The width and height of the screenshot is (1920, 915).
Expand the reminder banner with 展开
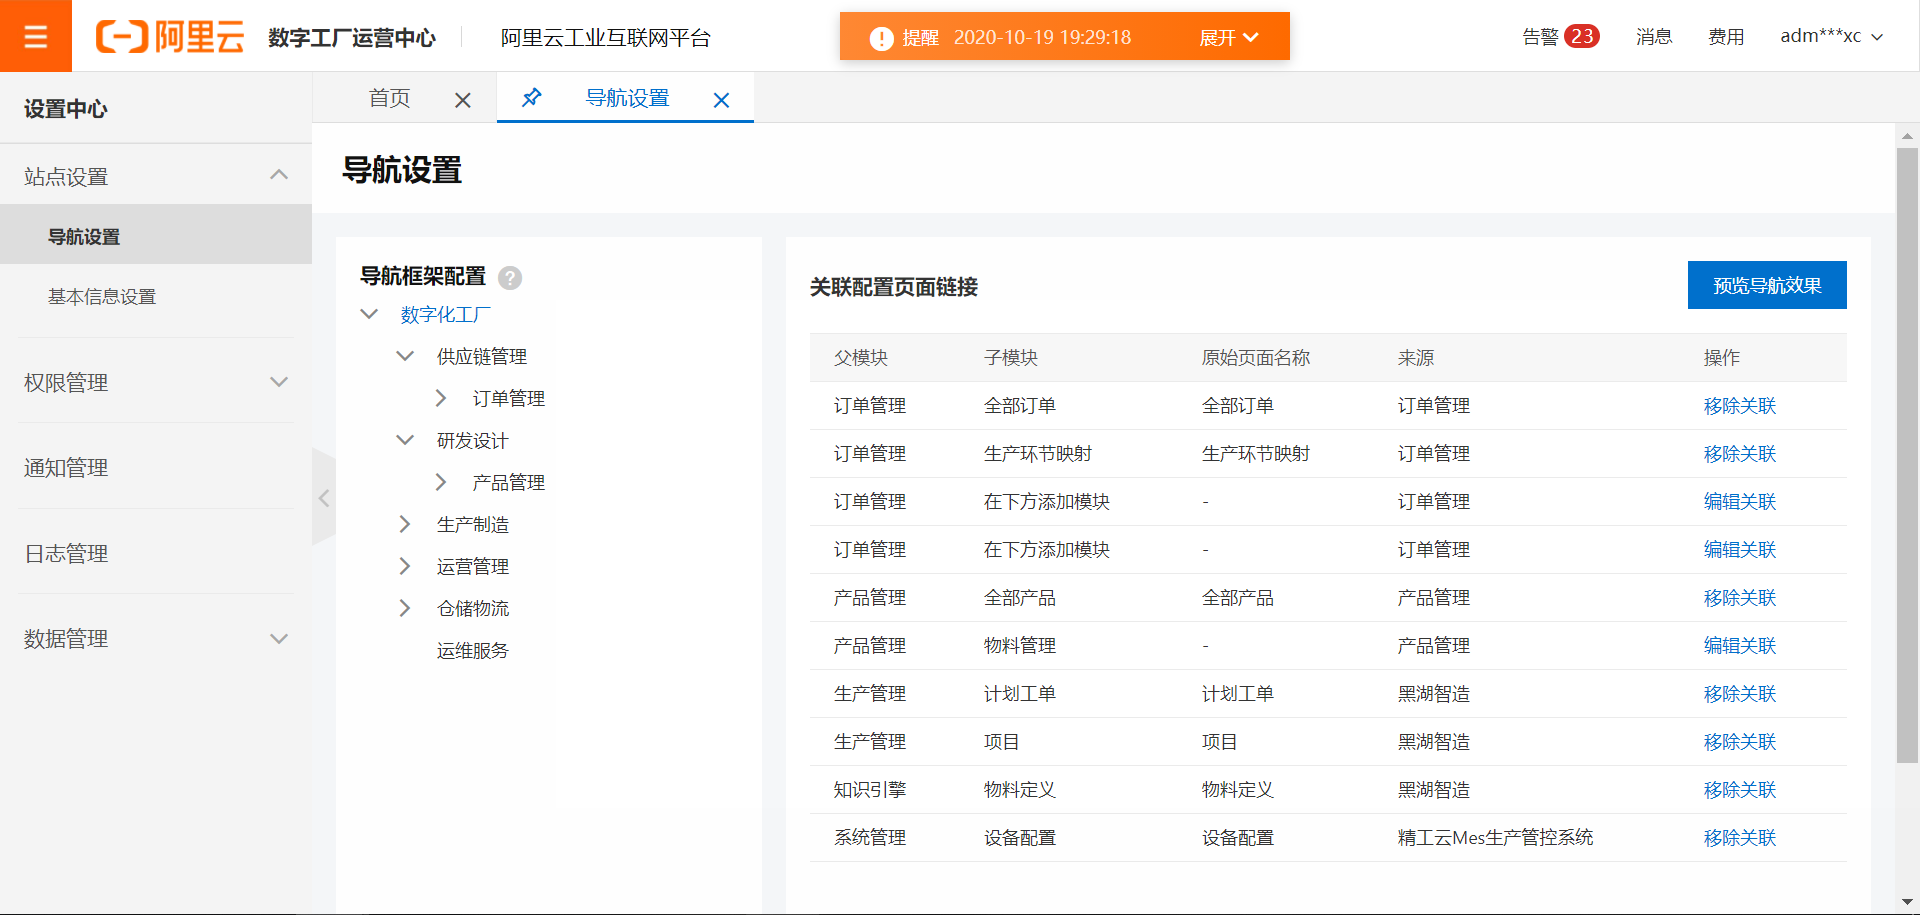point(1229,37)
